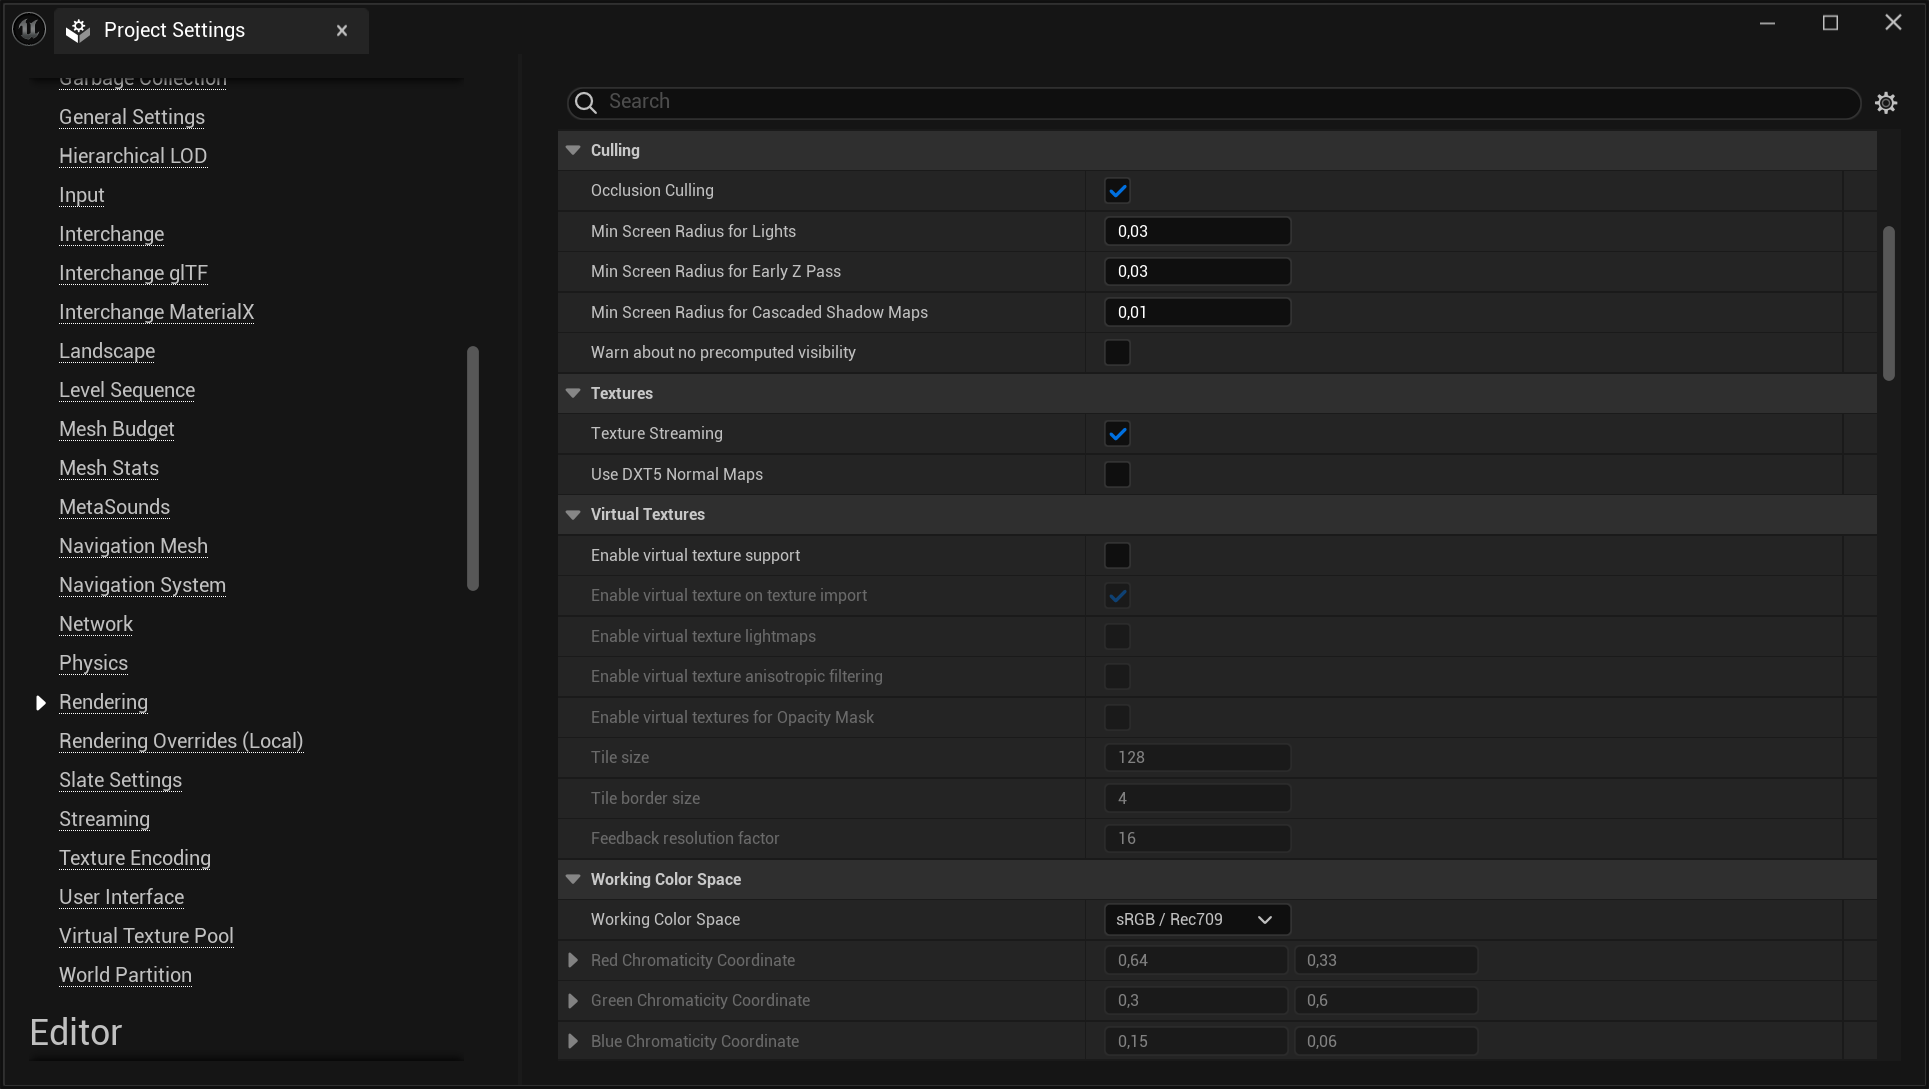This screenshot has width=1929, height=1089.
Task: Check Warn about no precomputed visibility
Action: pos(1117,352)
